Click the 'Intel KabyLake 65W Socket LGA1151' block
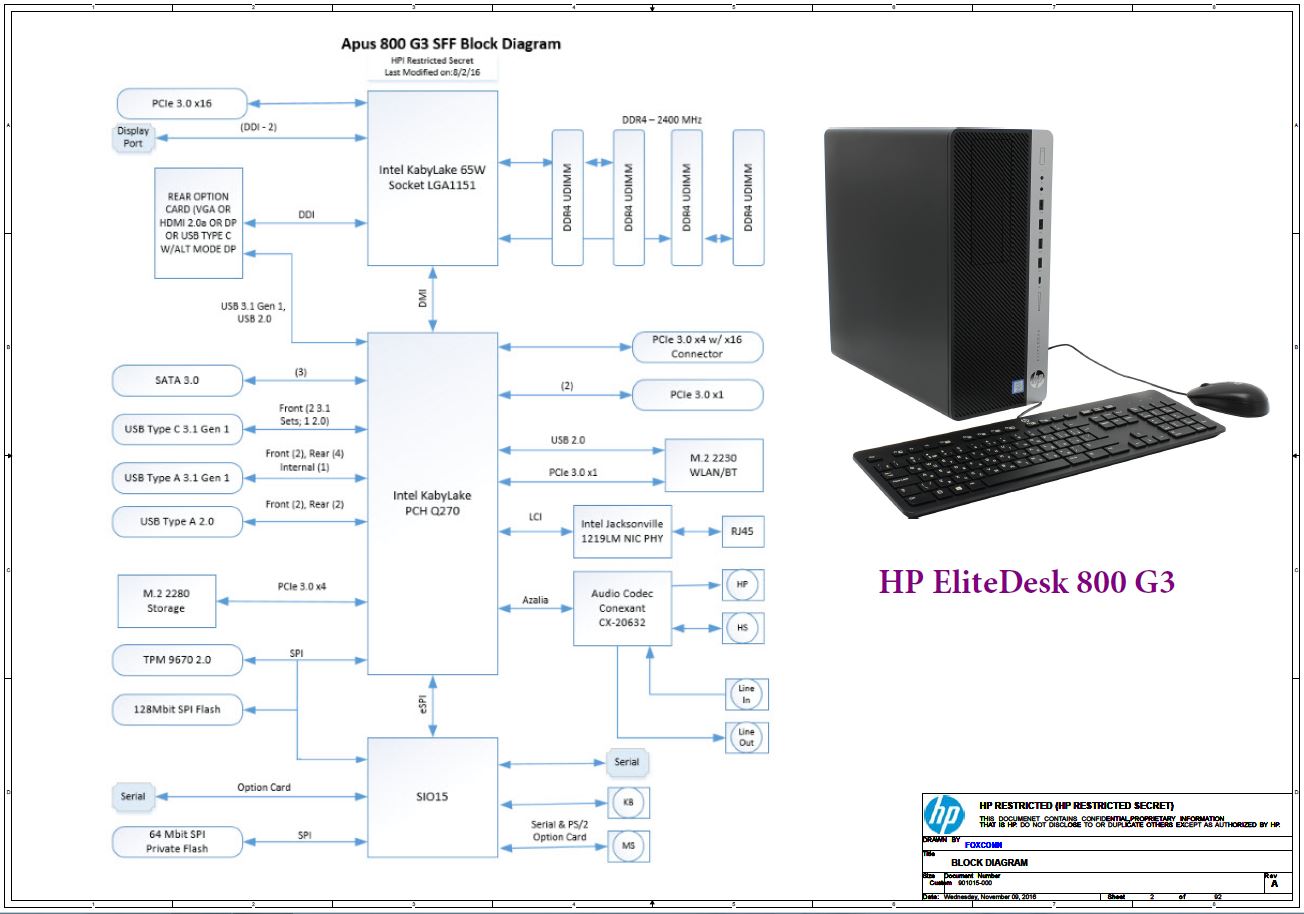The image size is (1304, 914). (x=432, y=179)
